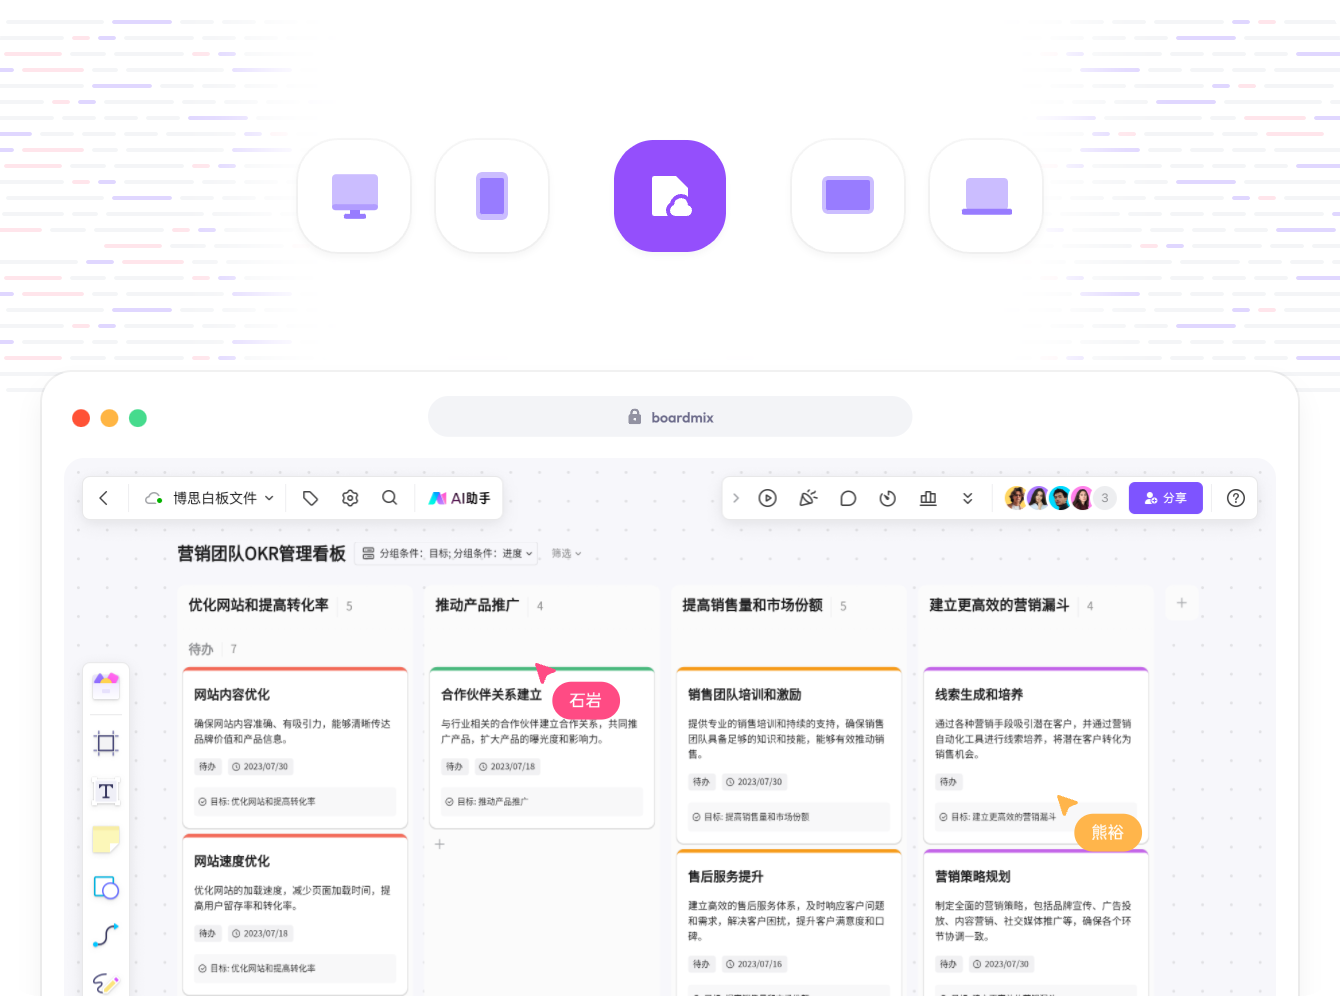1340x996 pixels.
Task: Select the Text tool
Action: (x=106, y=791)
